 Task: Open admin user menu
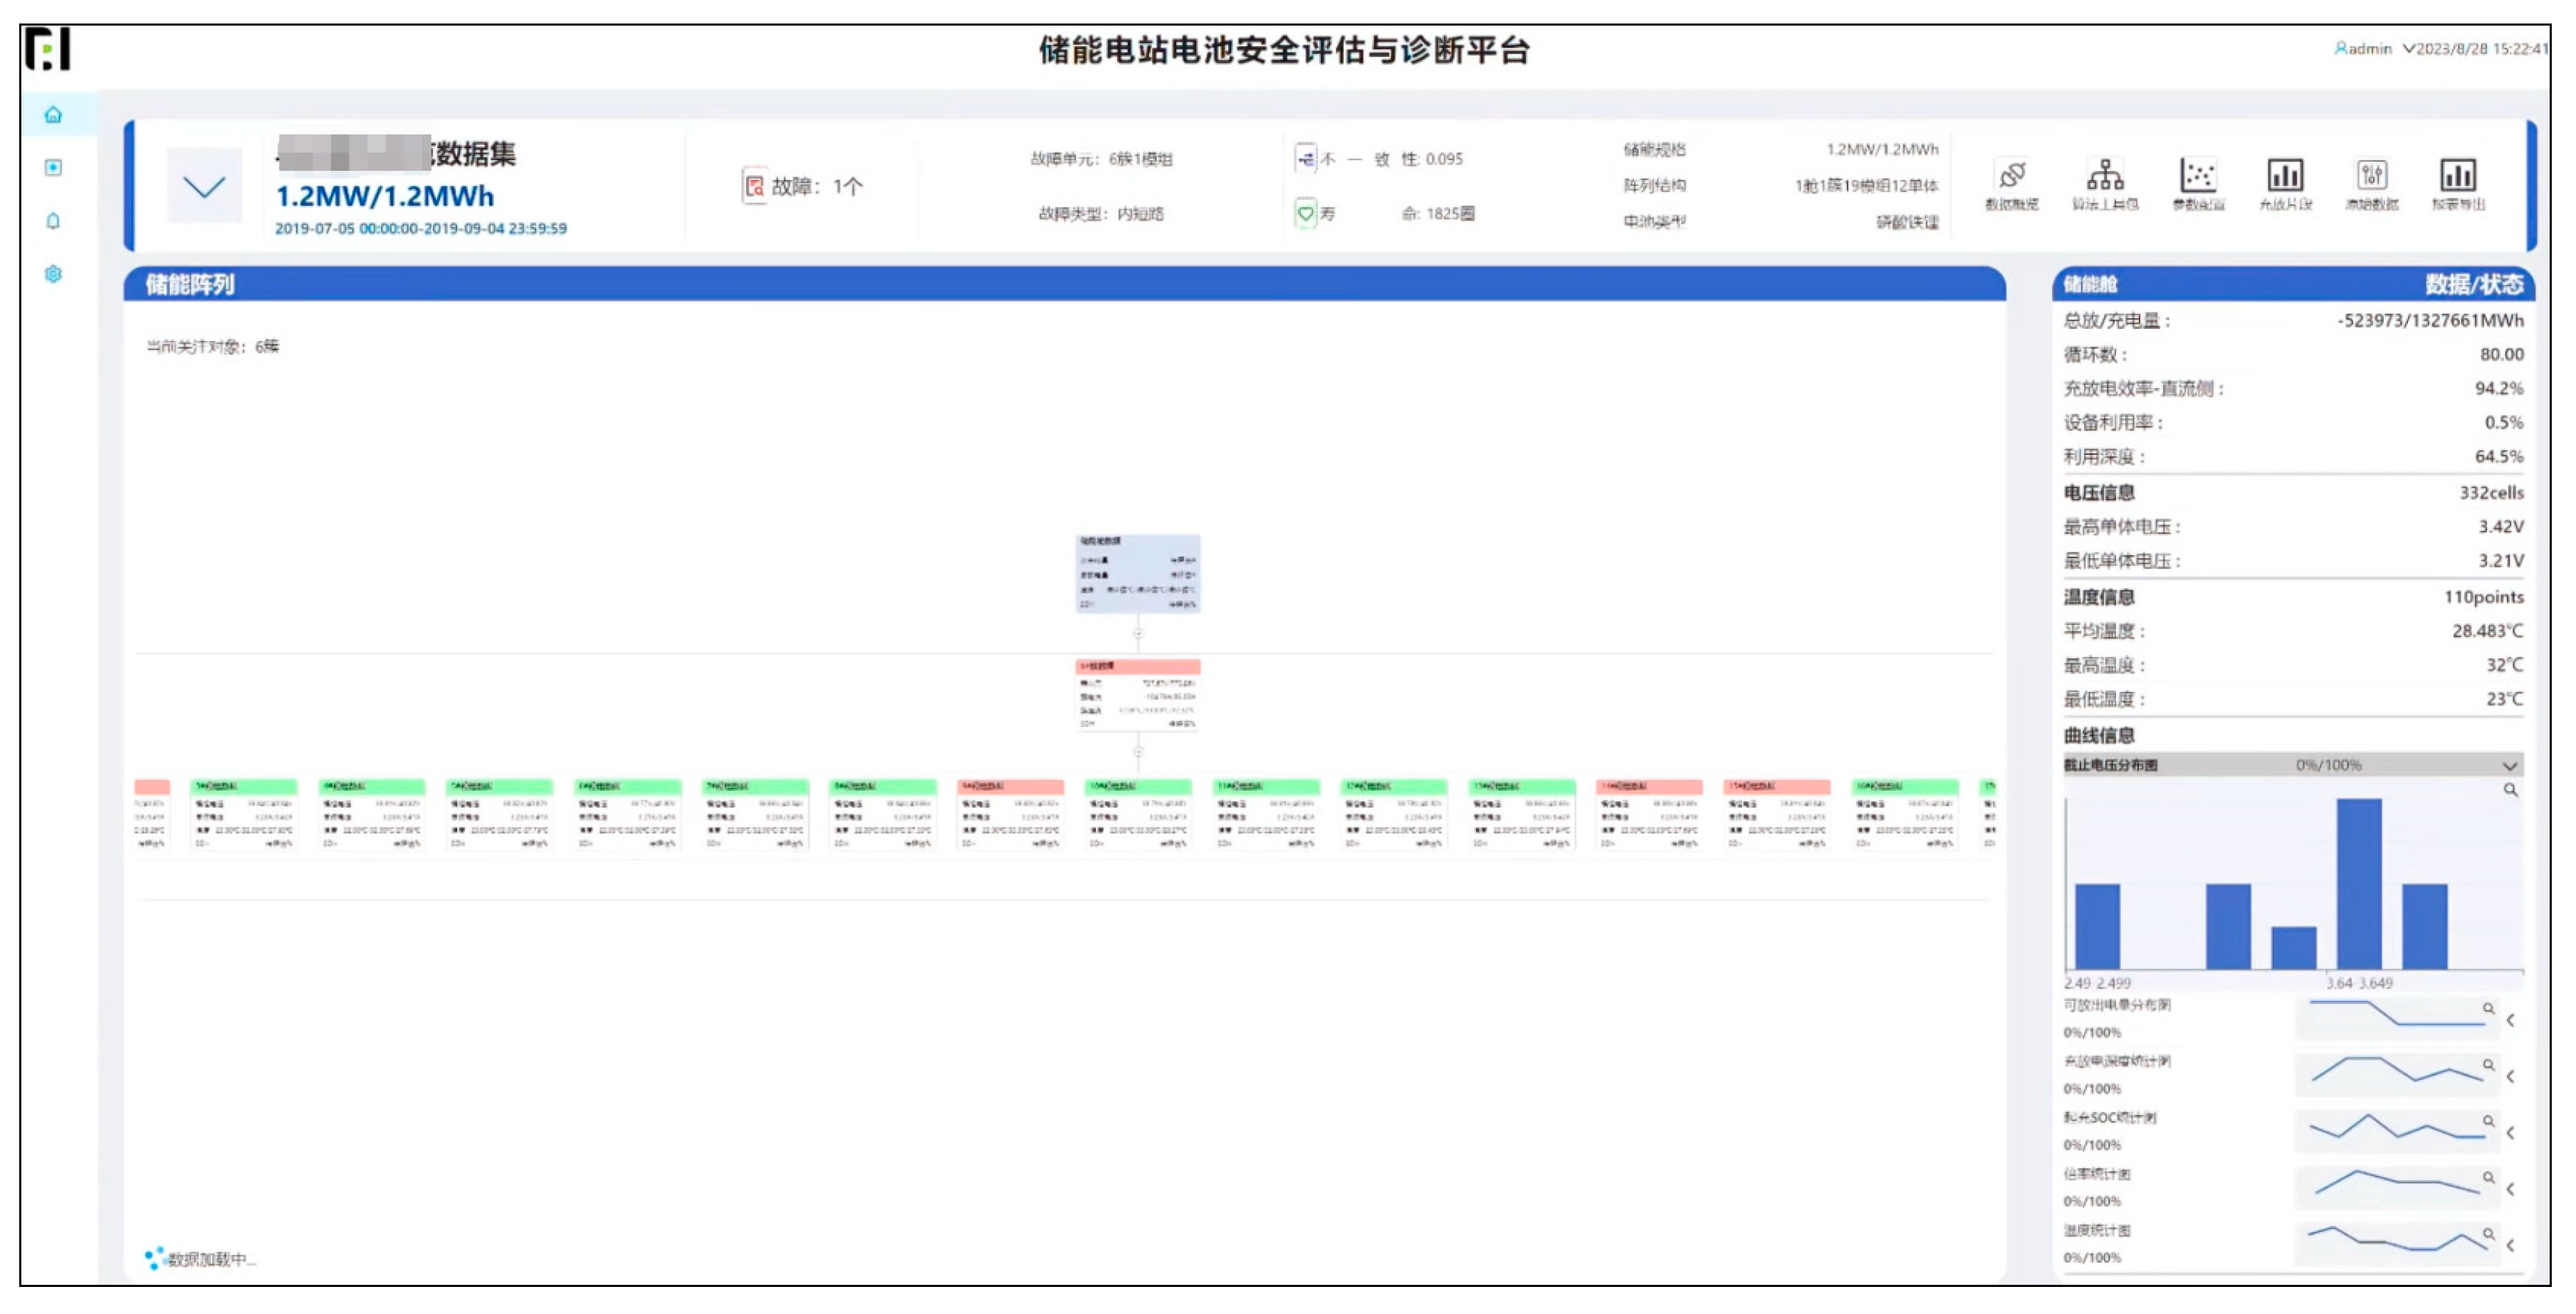2363,49
